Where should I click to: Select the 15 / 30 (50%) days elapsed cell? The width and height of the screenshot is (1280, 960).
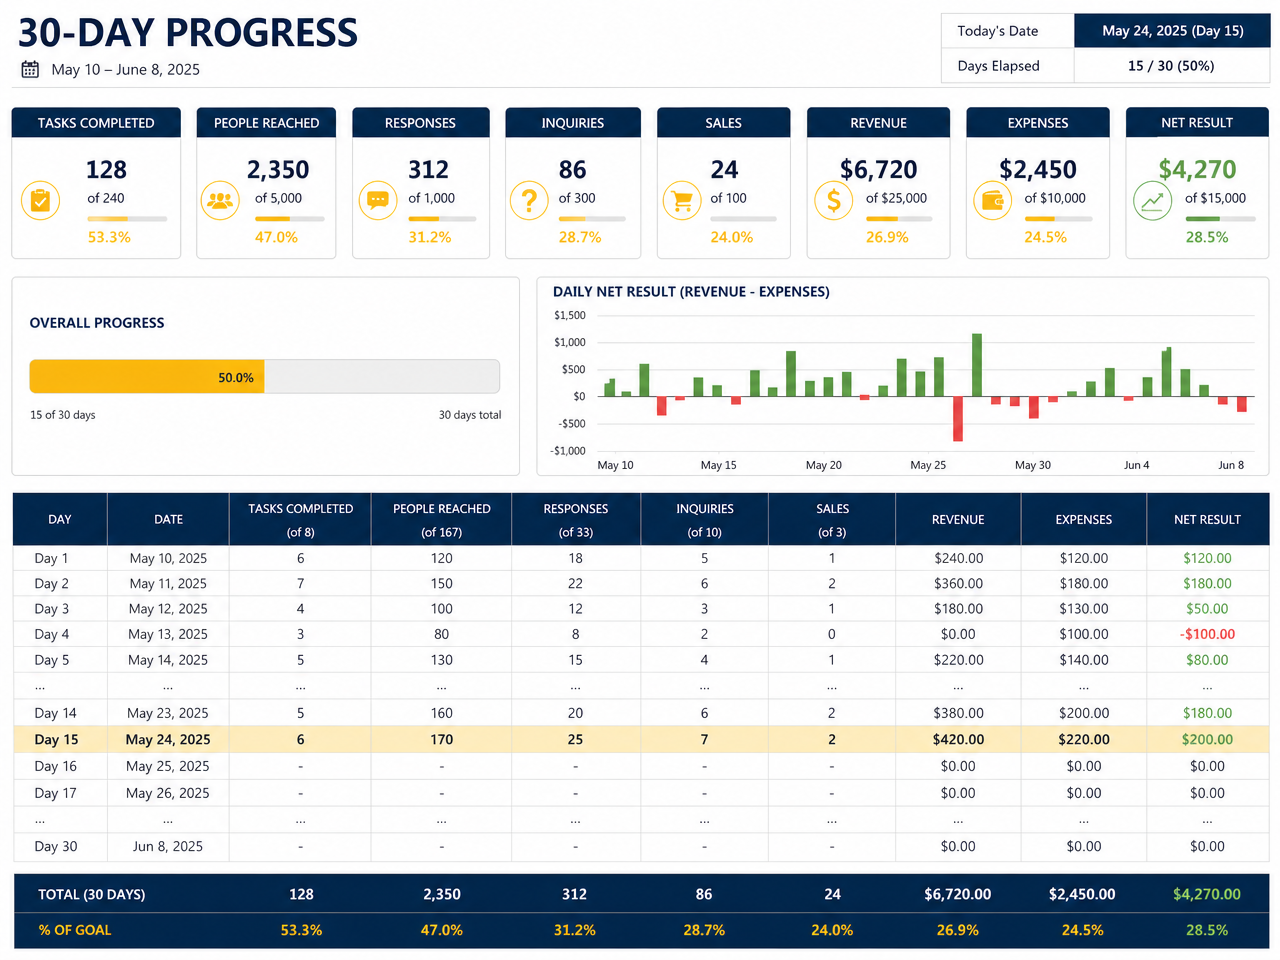click(x=1172, y=65)
